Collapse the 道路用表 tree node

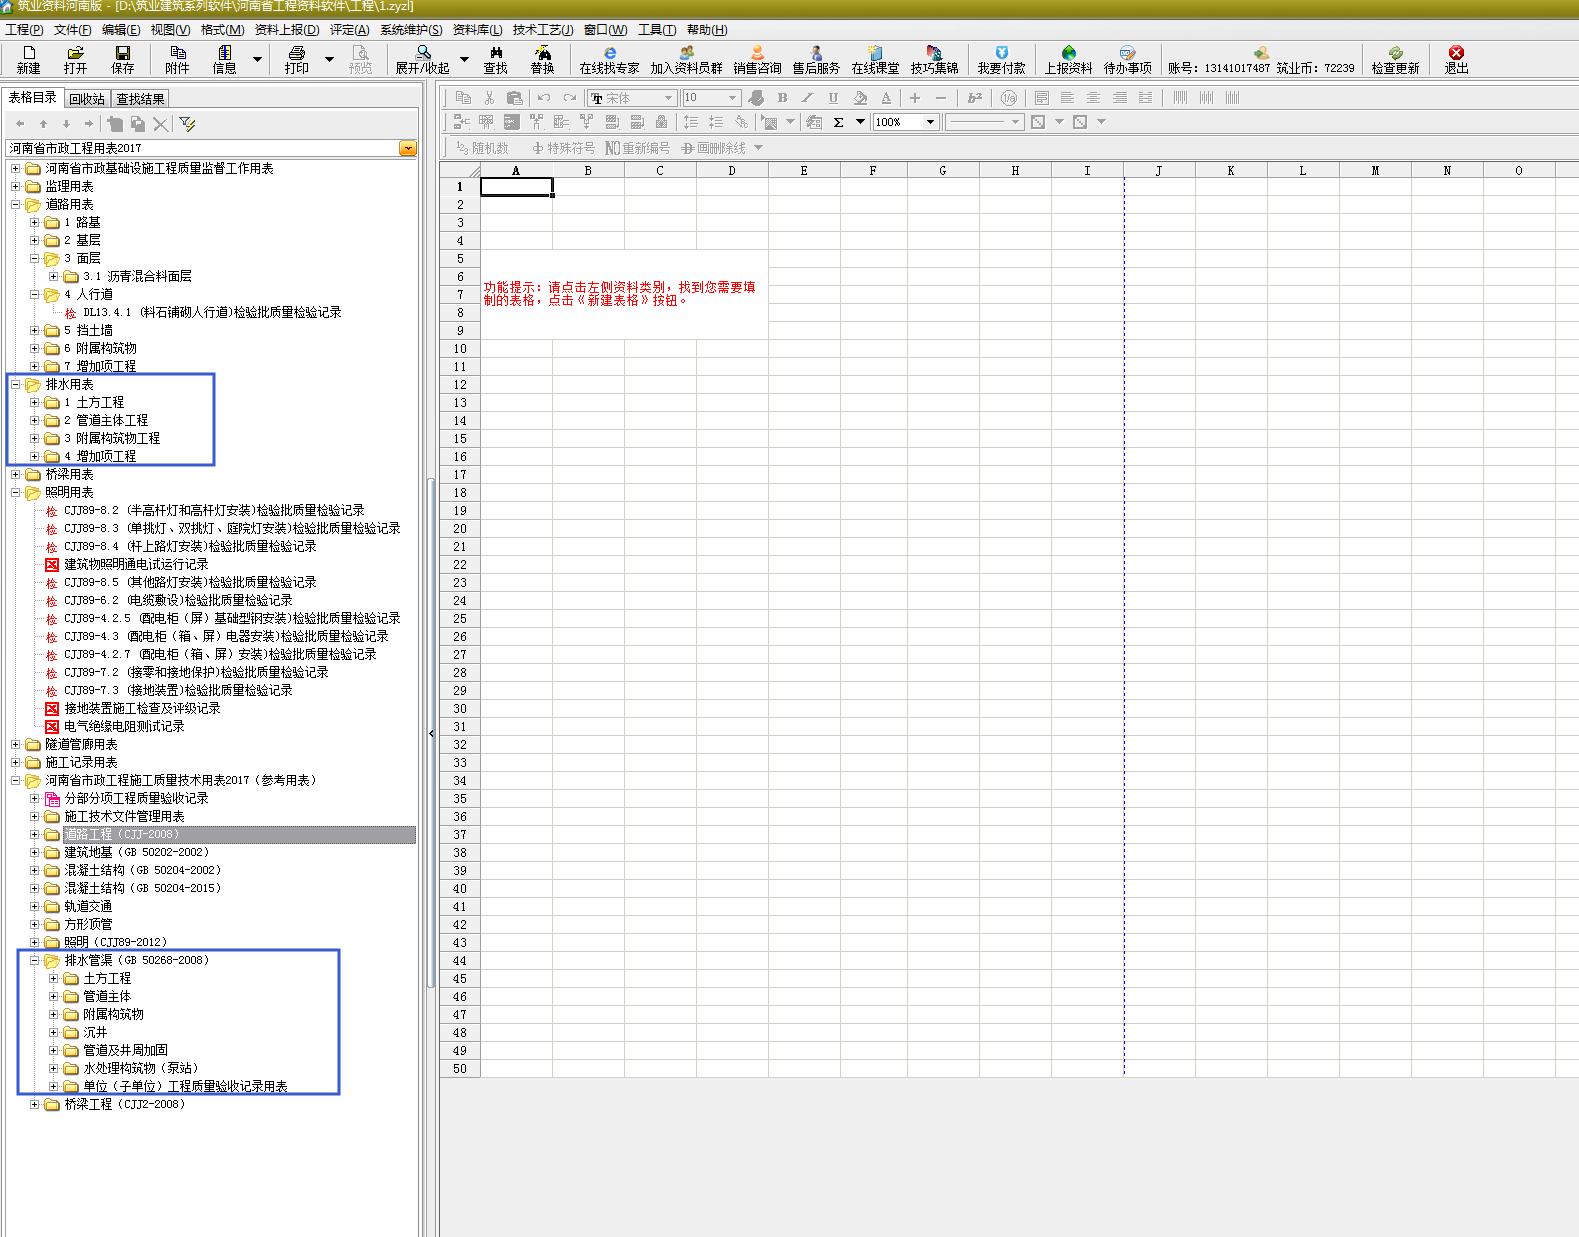pos(15,204)
